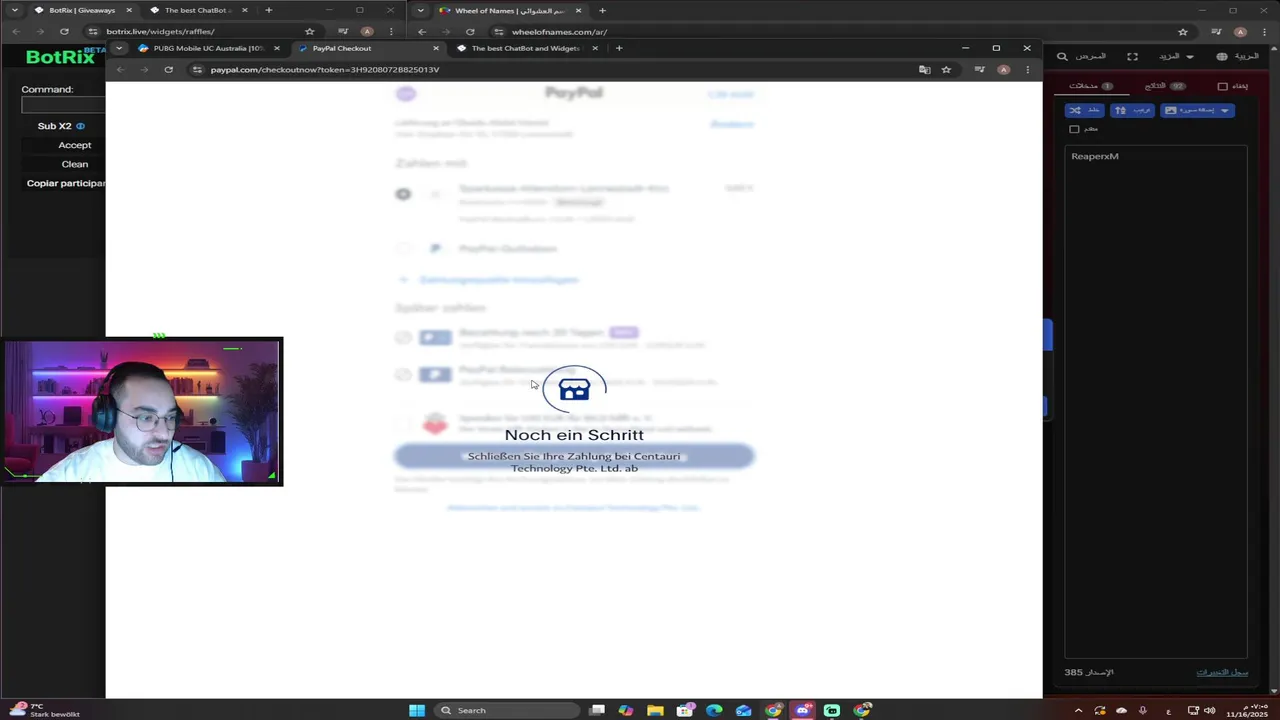Open Discord from the taskbar
This screenshot has height=720, width=1280.
click(803, 710)
